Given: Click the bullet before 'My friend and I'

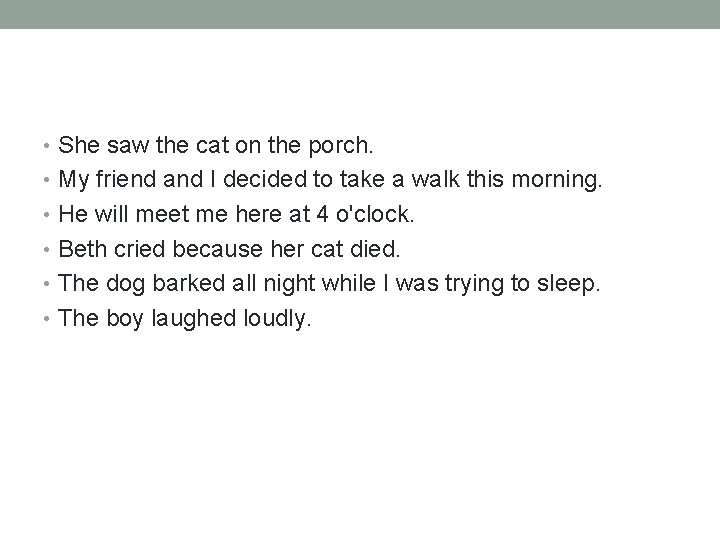Looking at the screenshot, I should pos(49,182).
